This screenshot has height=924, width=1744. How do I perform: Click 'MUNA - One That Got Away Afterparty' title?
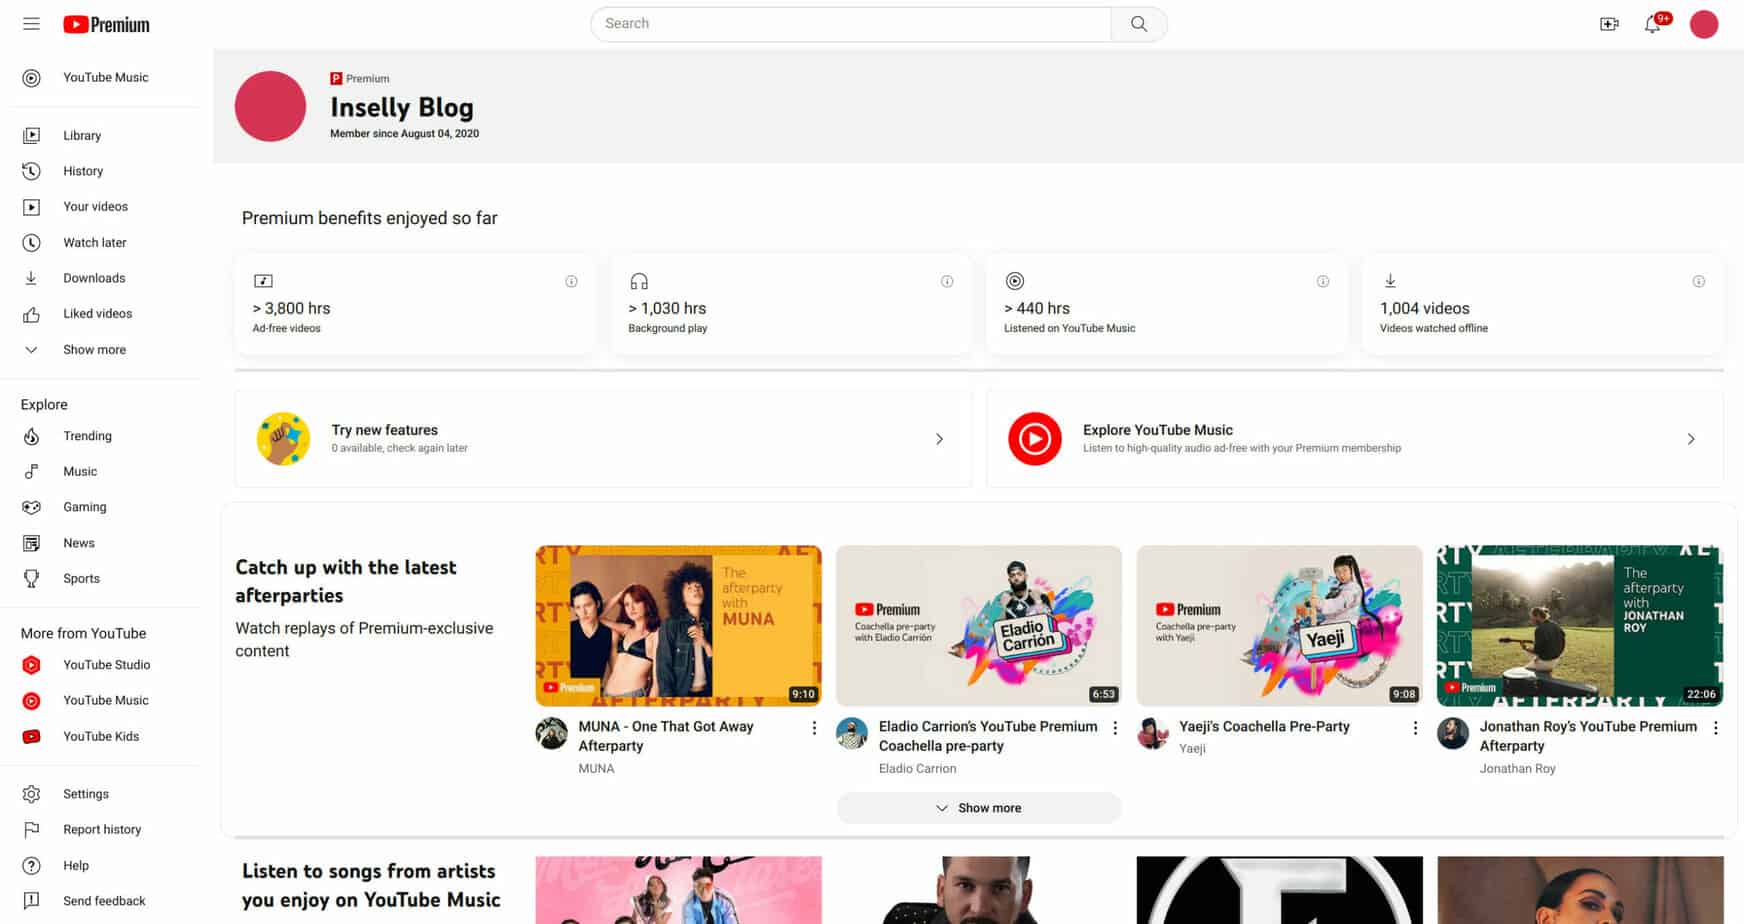tap(666, 736)
